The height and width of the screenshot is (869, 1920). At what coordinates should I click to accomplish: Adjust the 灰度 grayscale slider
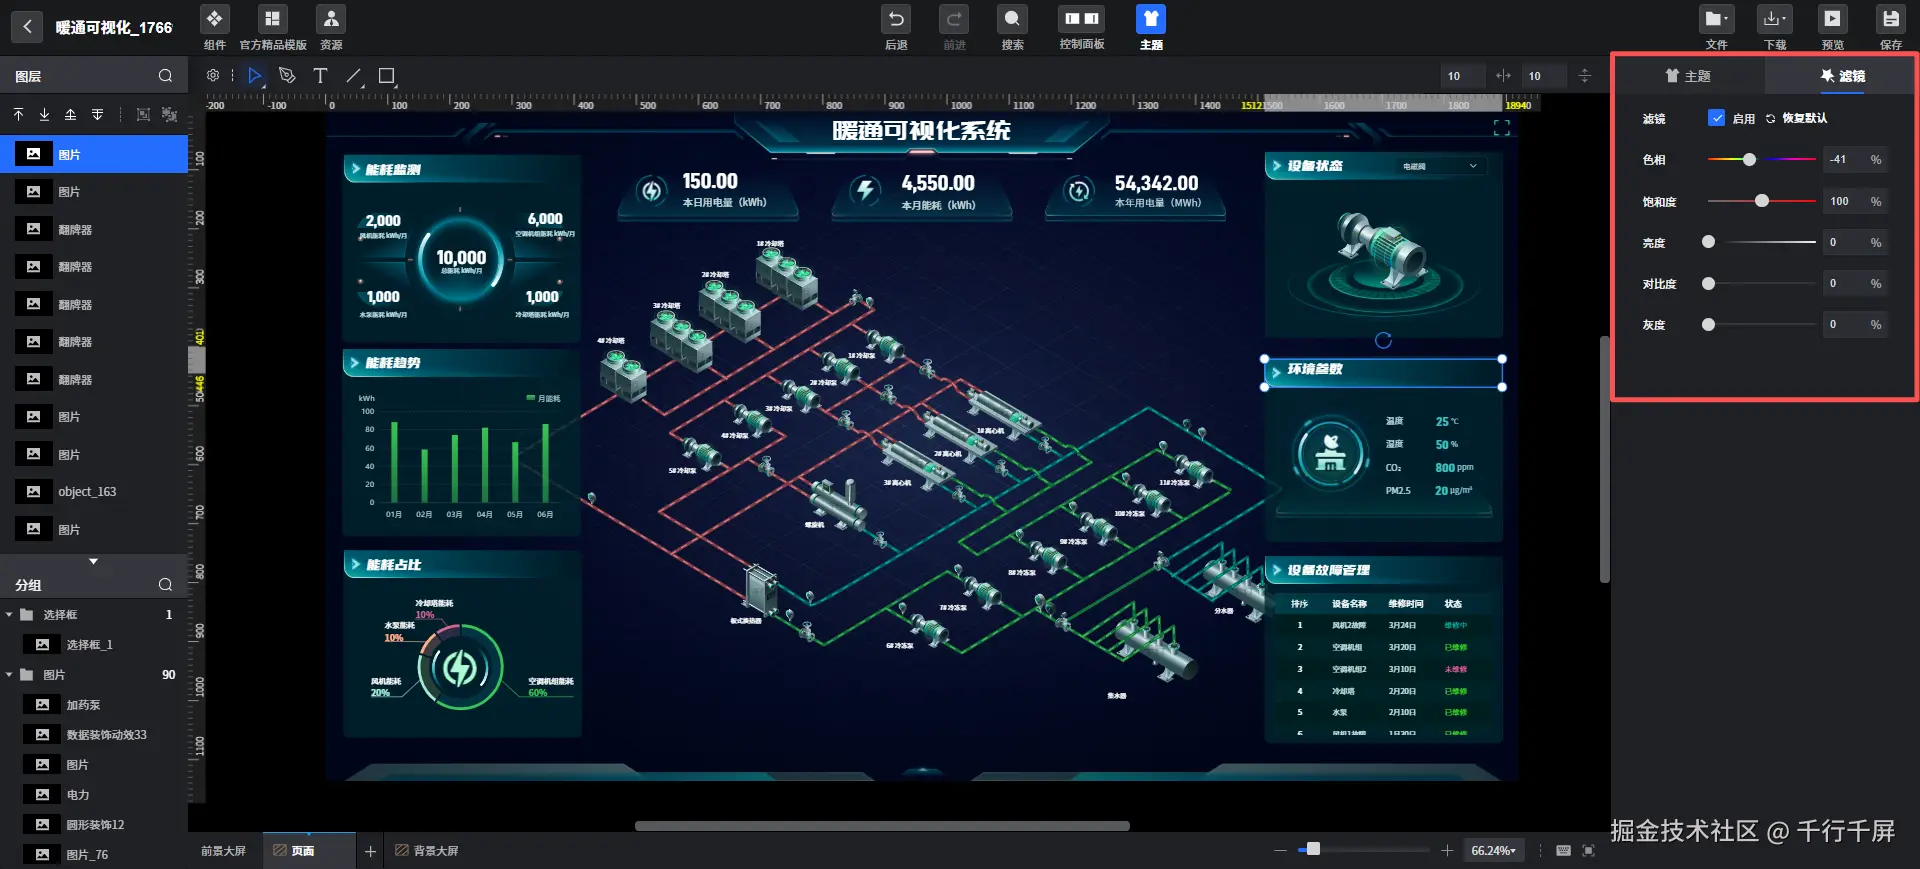coord(1761,324)
